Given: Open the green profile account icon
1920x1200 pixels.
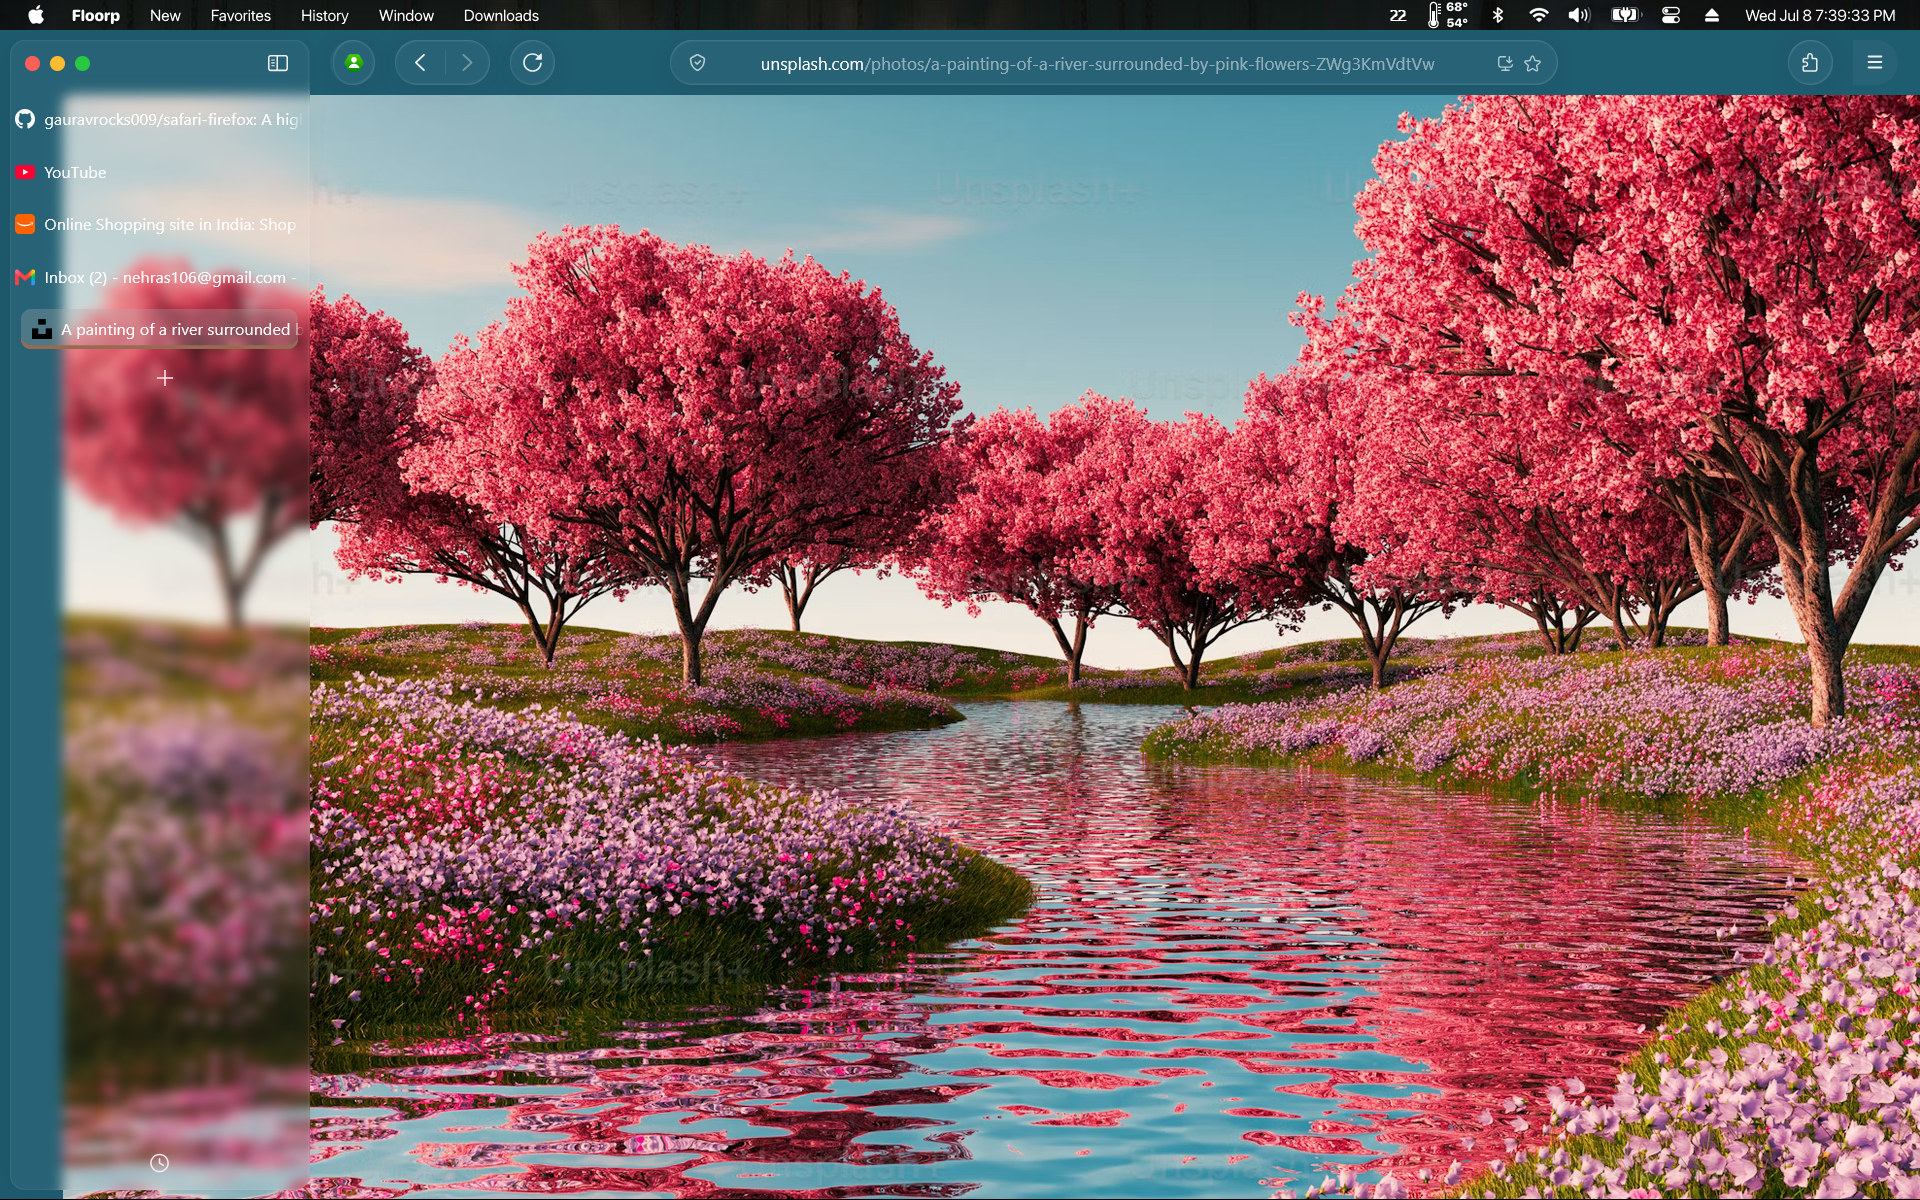Looking at the screenshot, I should point(353,63).
